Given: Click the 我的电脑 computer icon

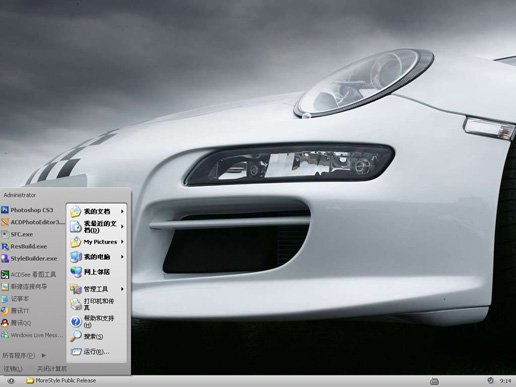Looking at the screenshot, I should coord(76,257).
